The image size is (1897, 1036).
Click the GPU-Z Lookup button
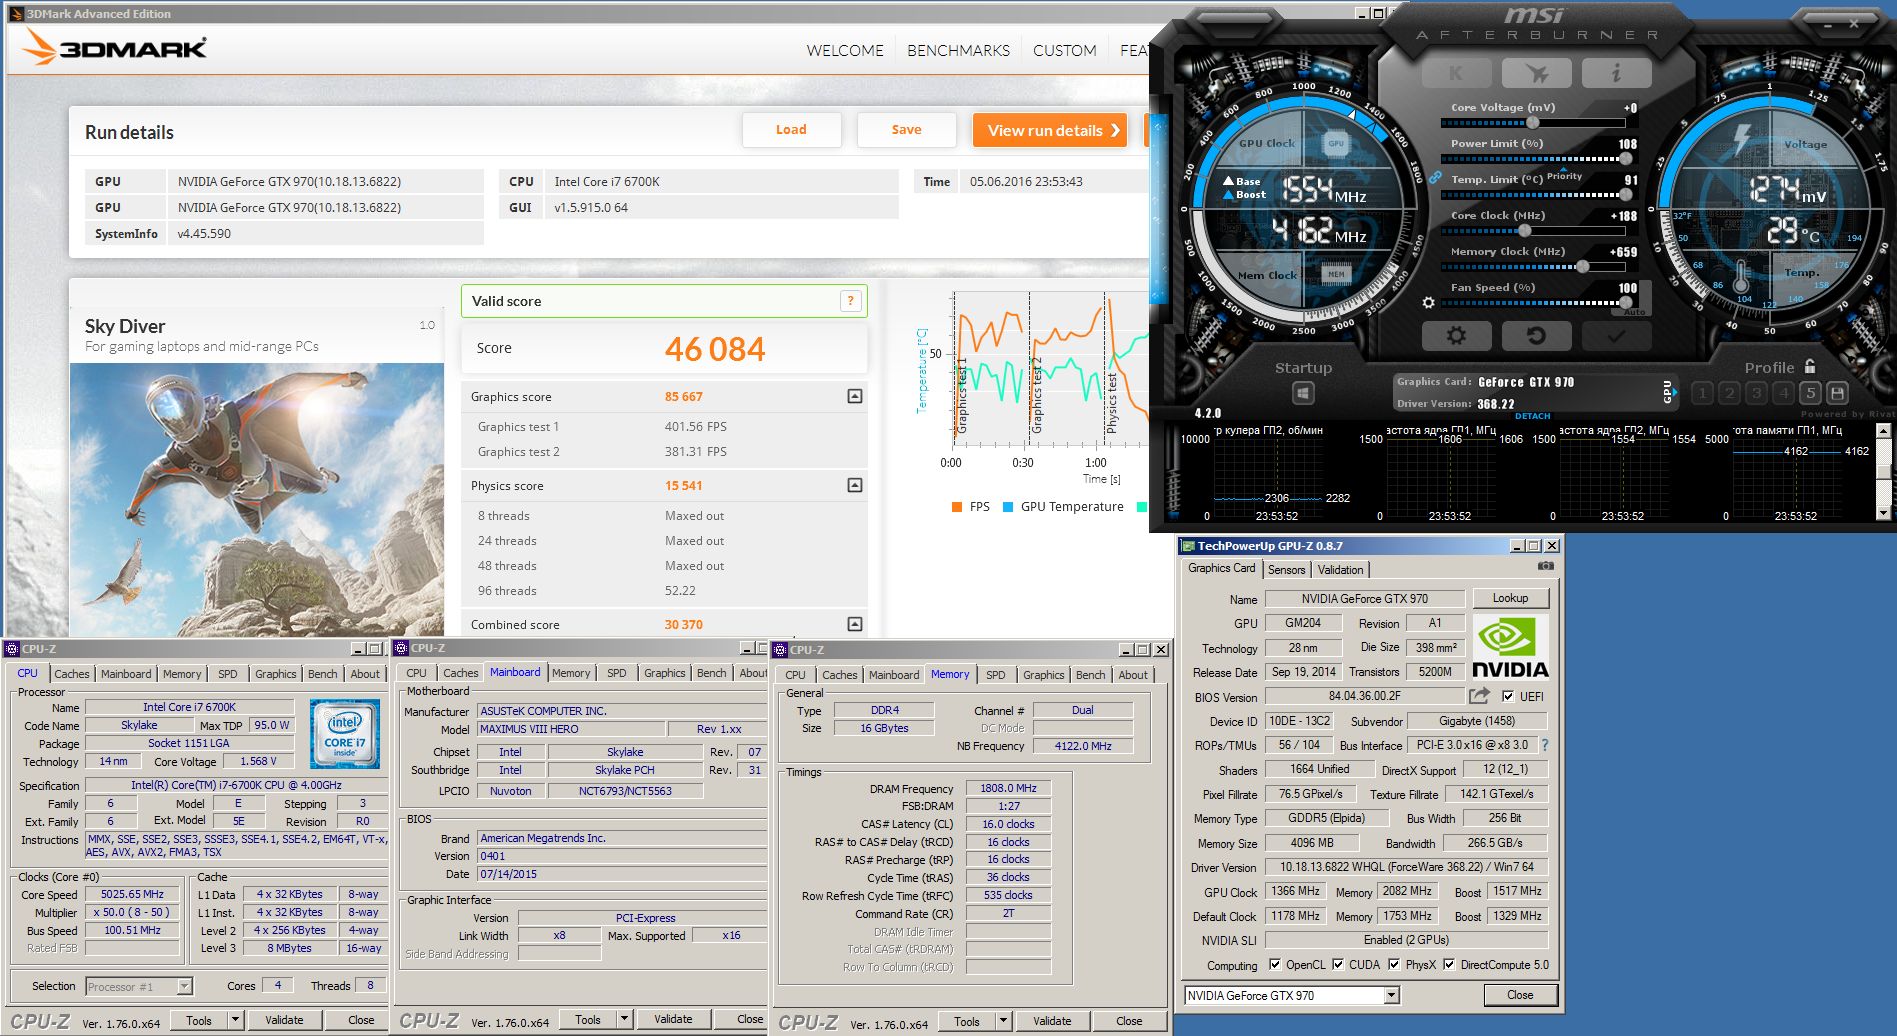[1510, 598]
